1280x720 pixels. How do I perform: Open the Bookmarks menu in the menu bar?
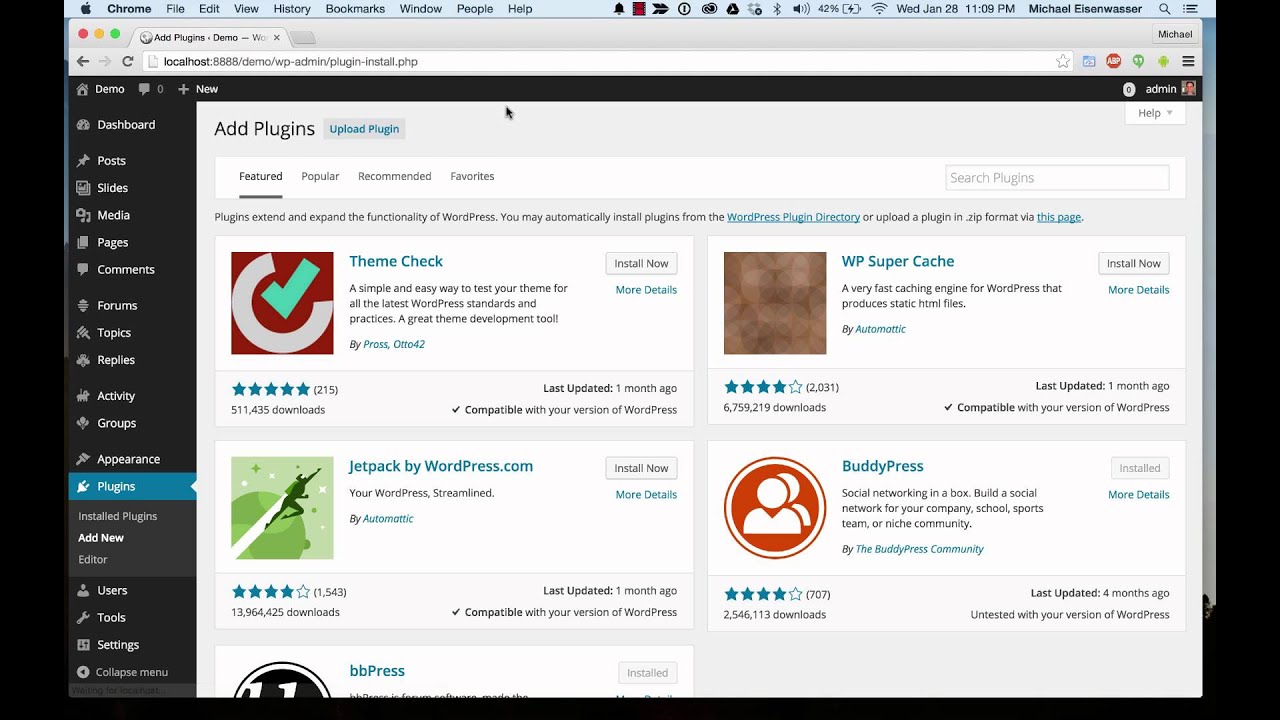[355, 9]
